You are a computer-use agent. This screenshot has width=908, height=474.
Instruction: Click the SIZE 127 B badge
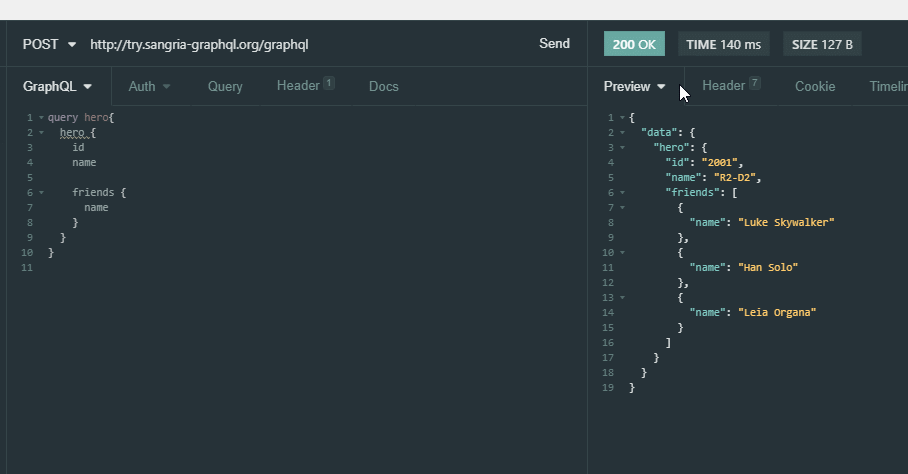[x=822, y=44]
